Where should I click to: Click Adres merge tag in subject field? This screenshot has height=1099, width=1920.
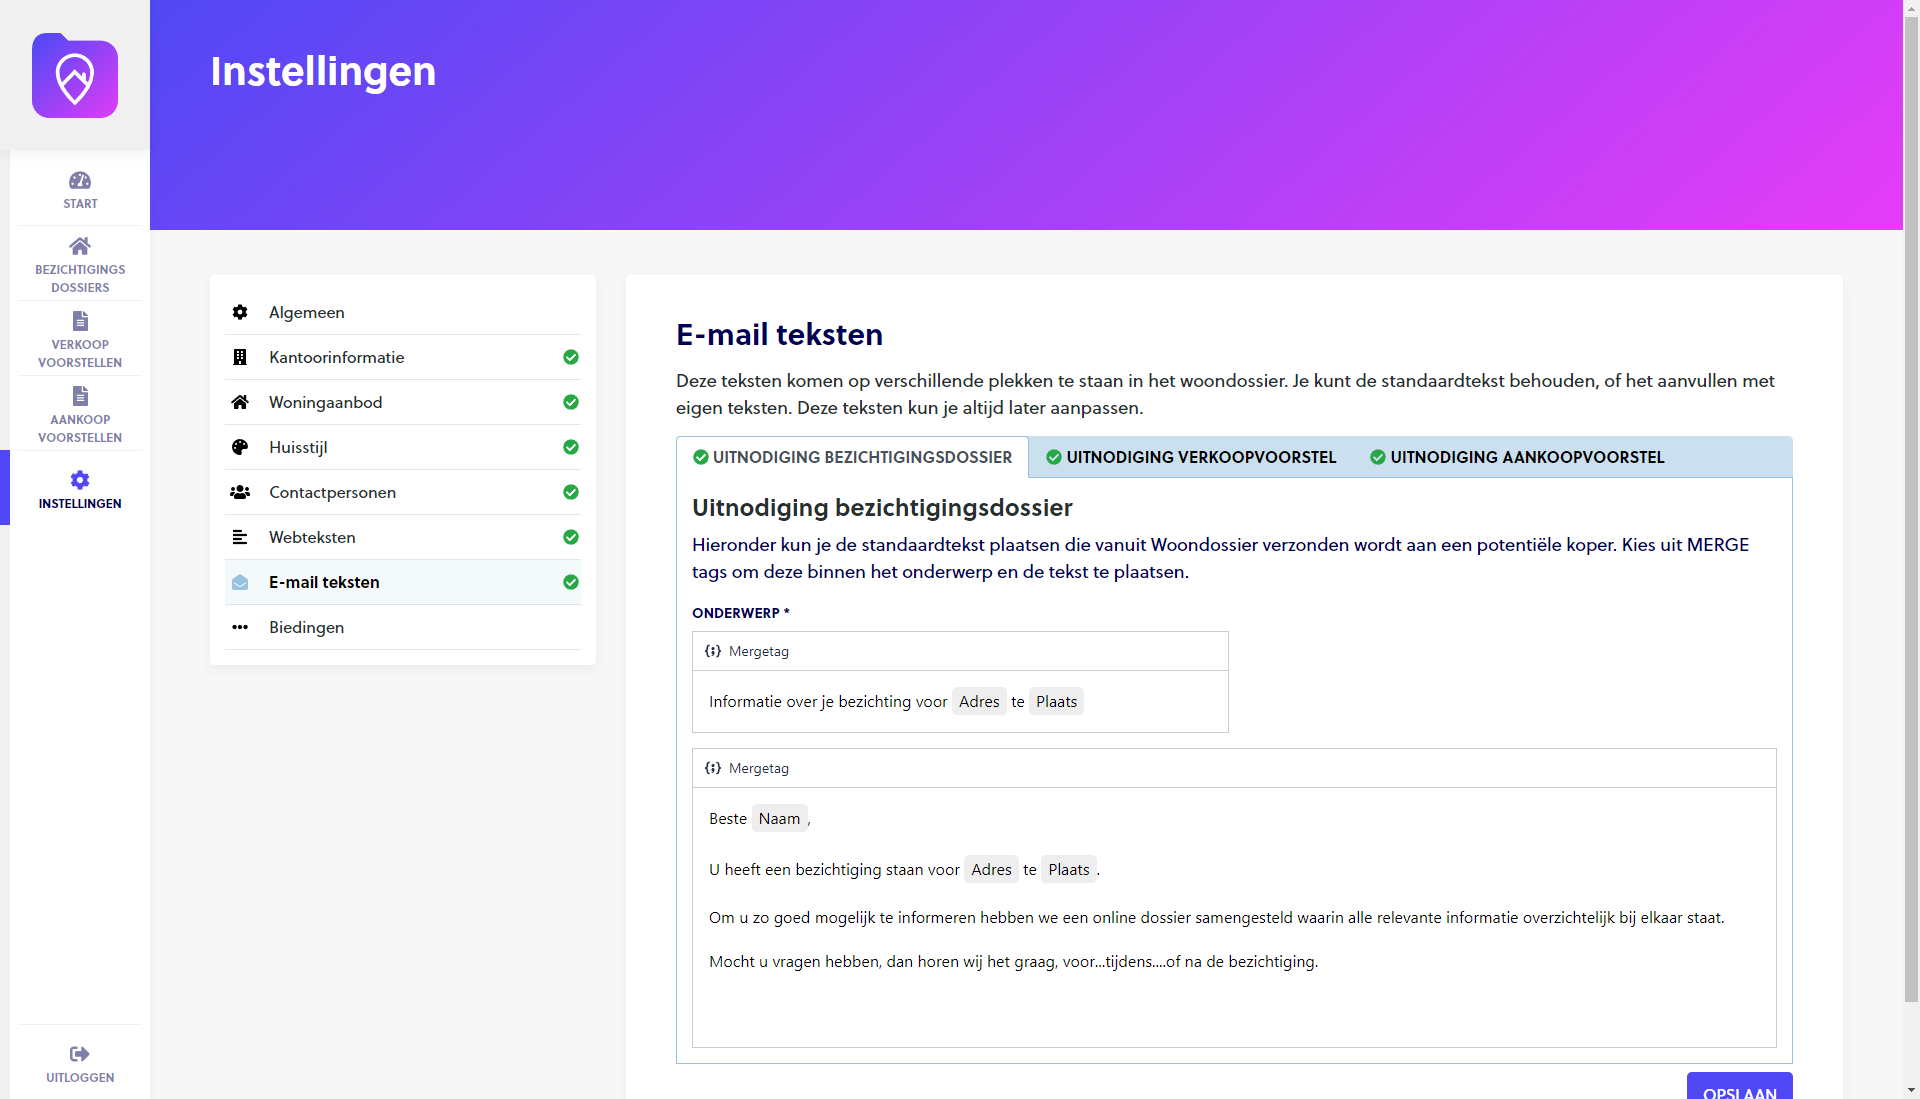pyautogui.click(x=979, y=701)
